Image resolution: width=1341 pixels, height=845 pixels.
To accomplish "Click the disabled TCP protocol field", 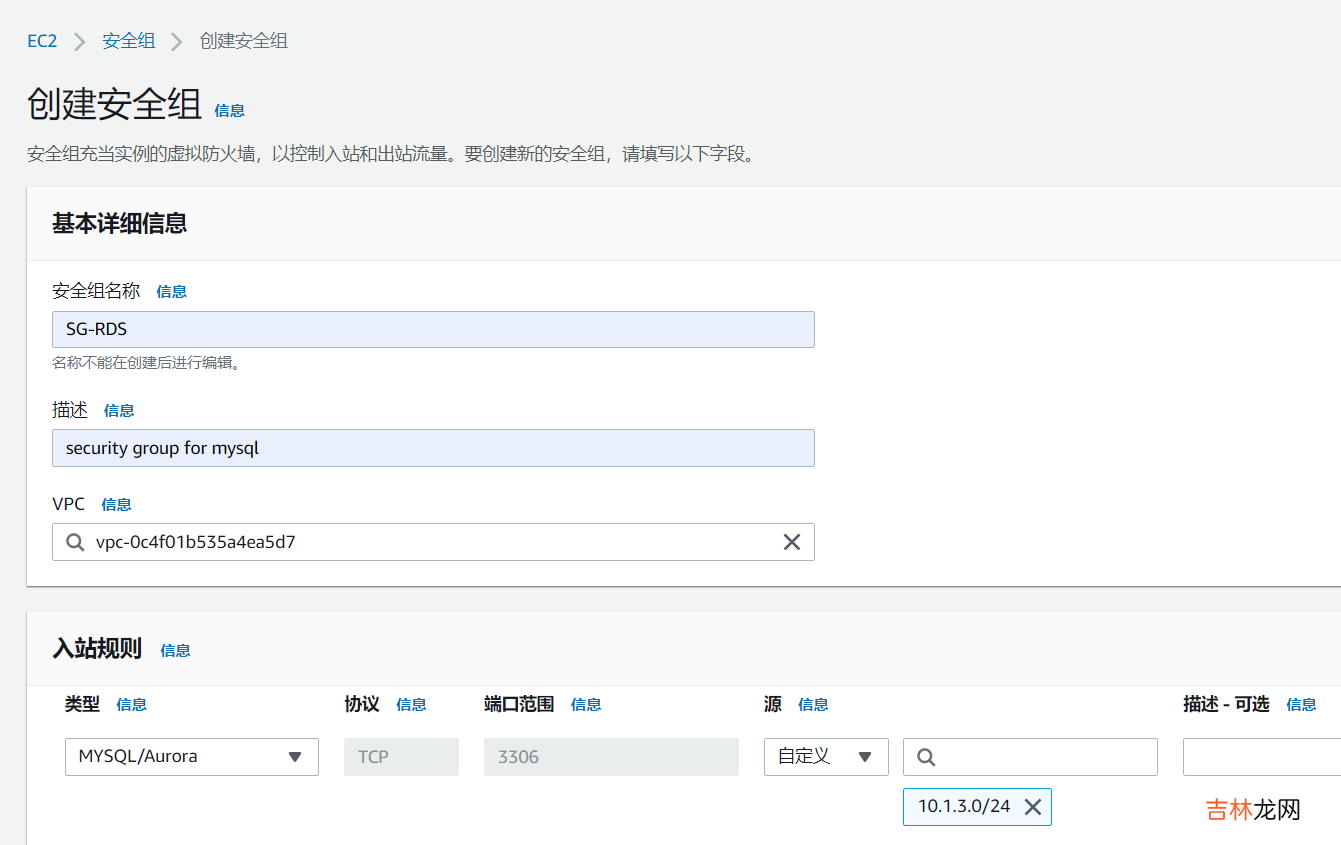I will coord(401,757).
